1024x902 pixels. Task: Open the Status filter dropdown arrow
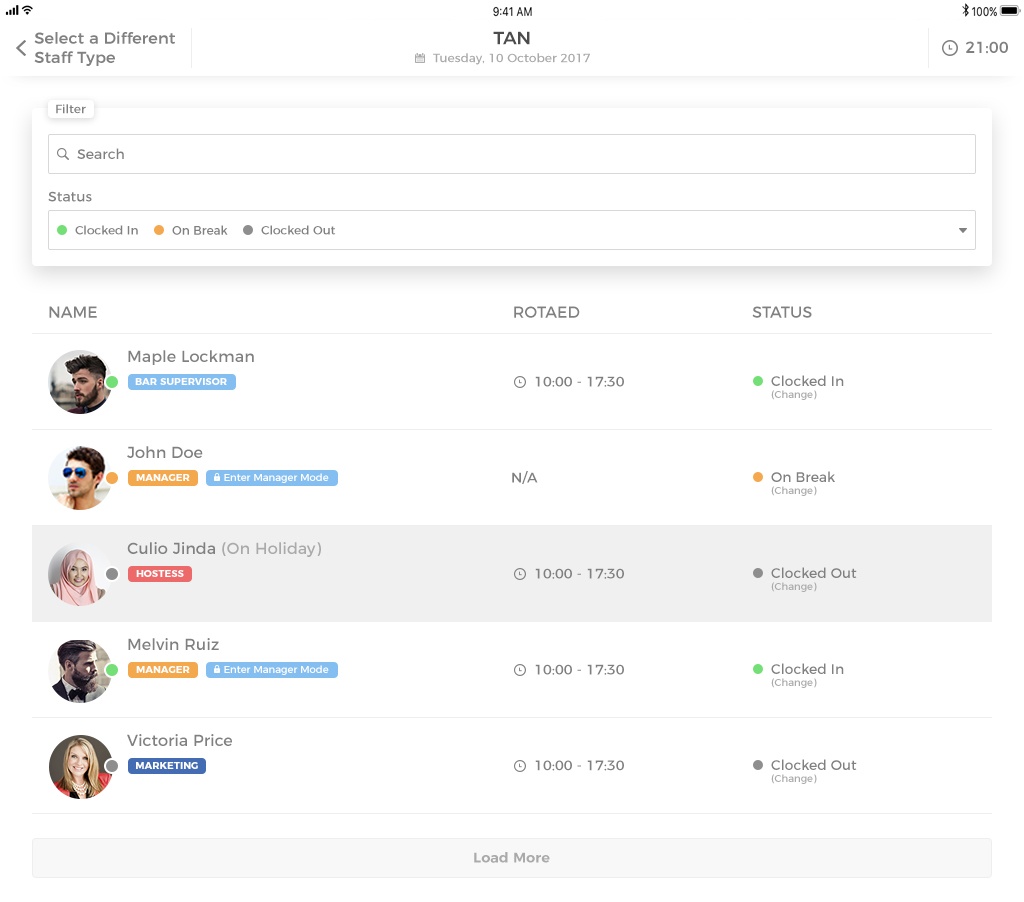coord(962,230)
